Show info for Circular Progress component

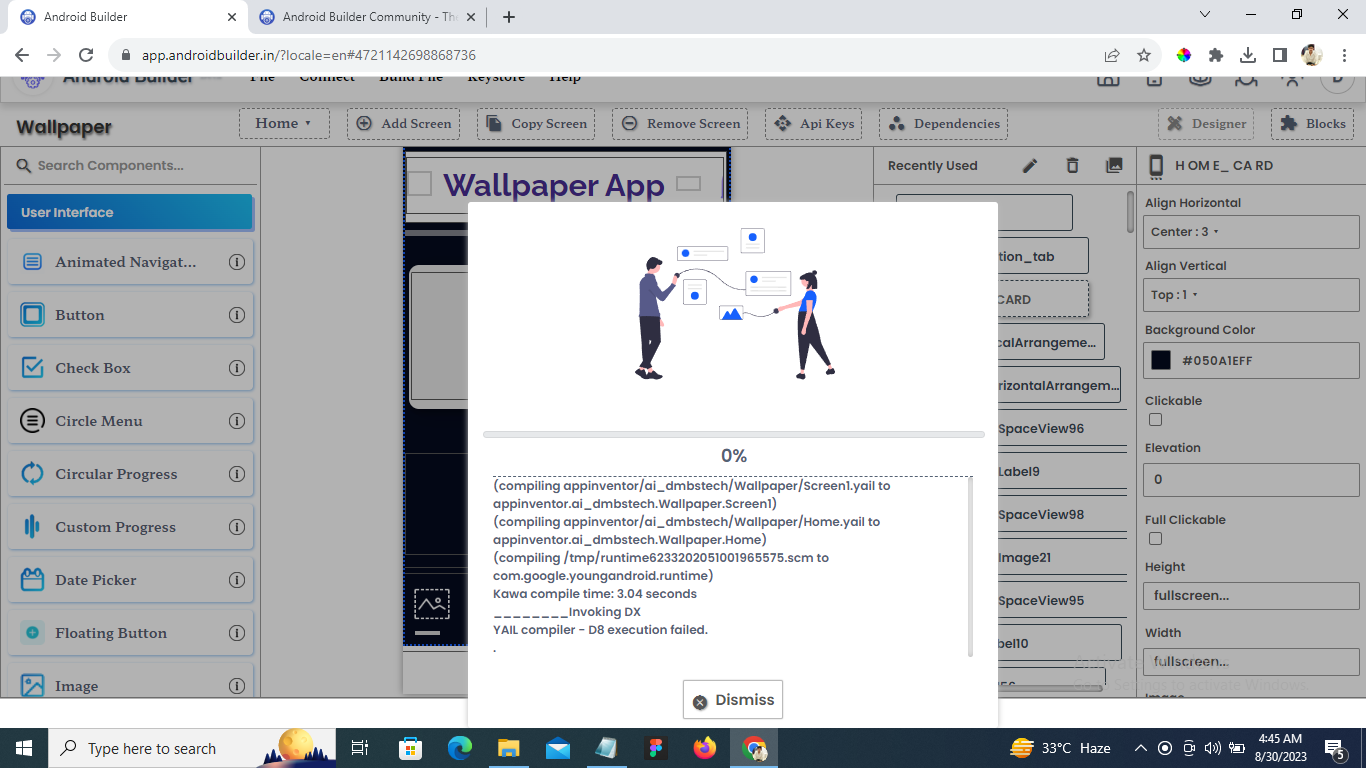[x=237, y=474]
